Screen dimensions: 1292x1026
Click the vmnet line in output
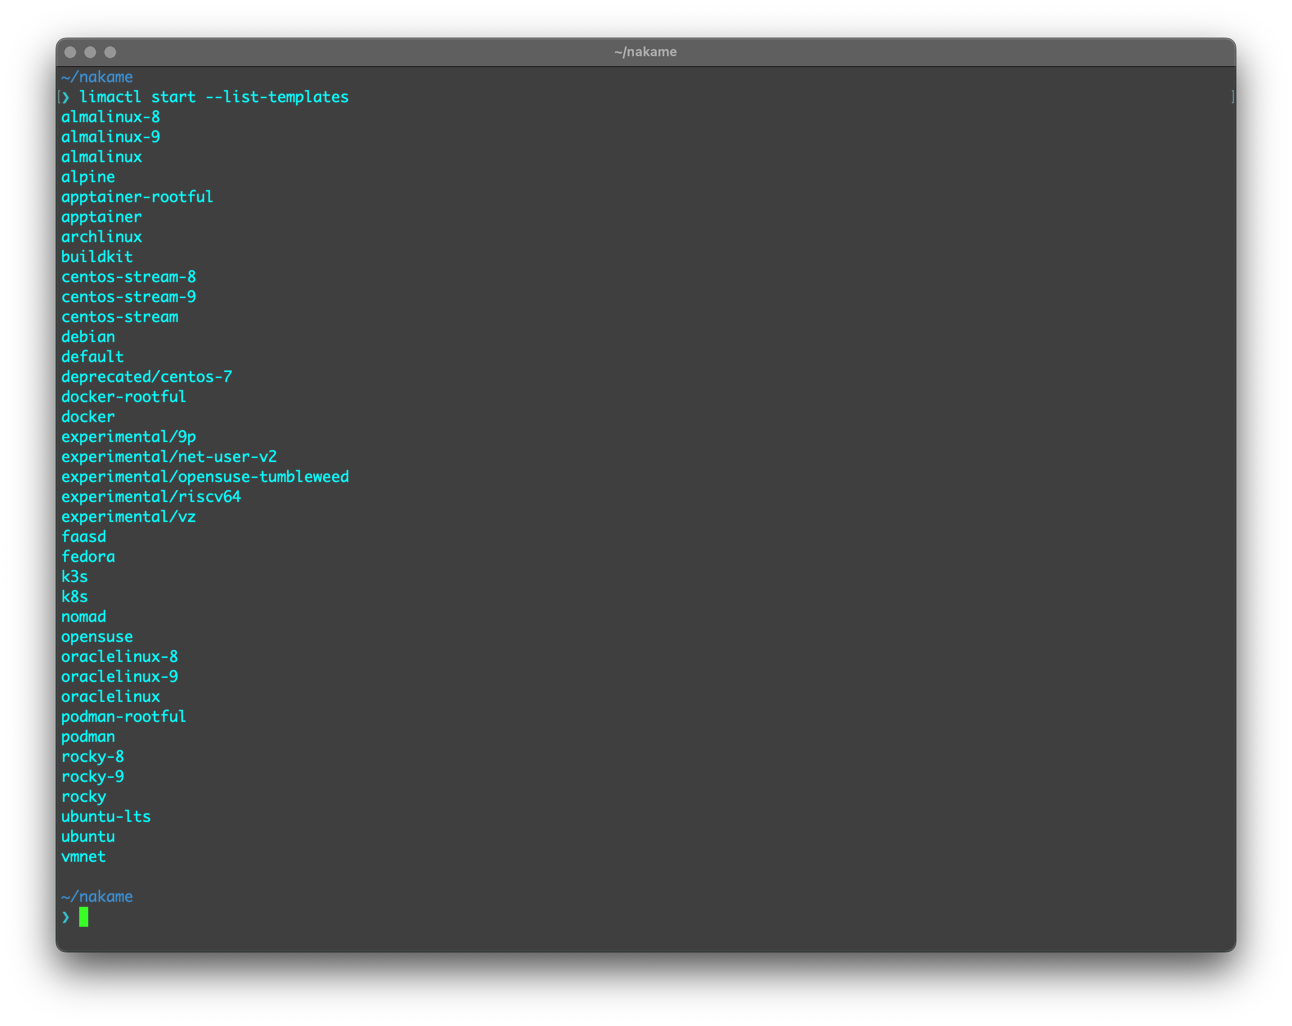click(83, 857)
